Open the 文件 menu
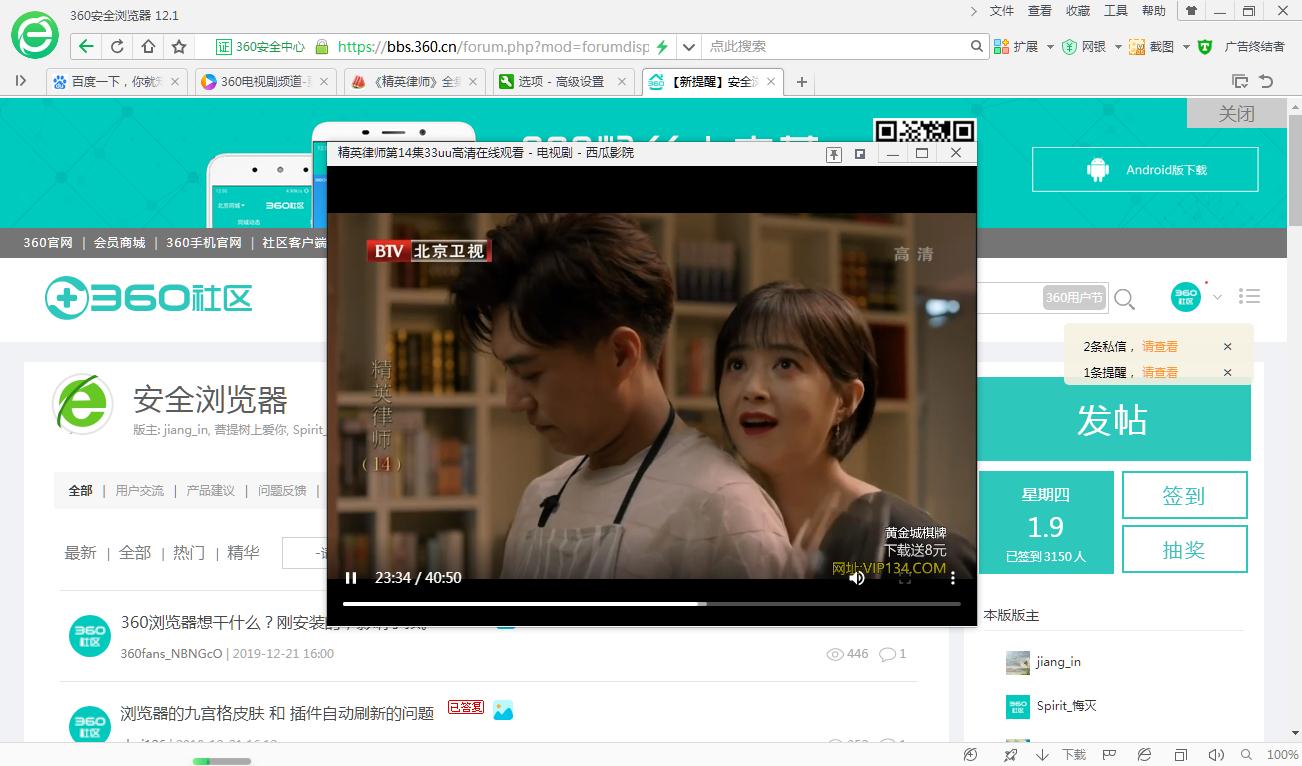This screenshot has width=1302, height=766. click(1002, 11)
